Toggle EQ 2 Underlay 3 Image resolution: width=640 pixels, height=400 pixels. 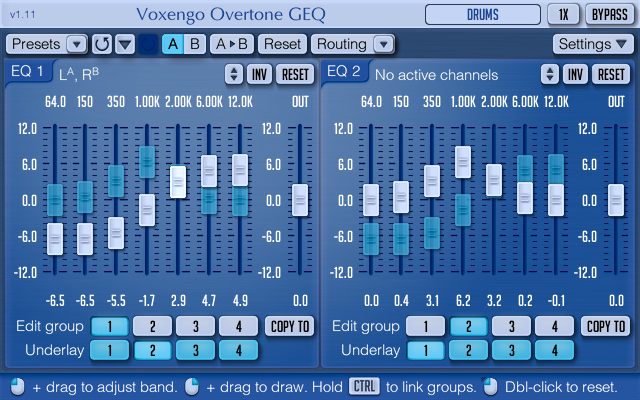511,350
